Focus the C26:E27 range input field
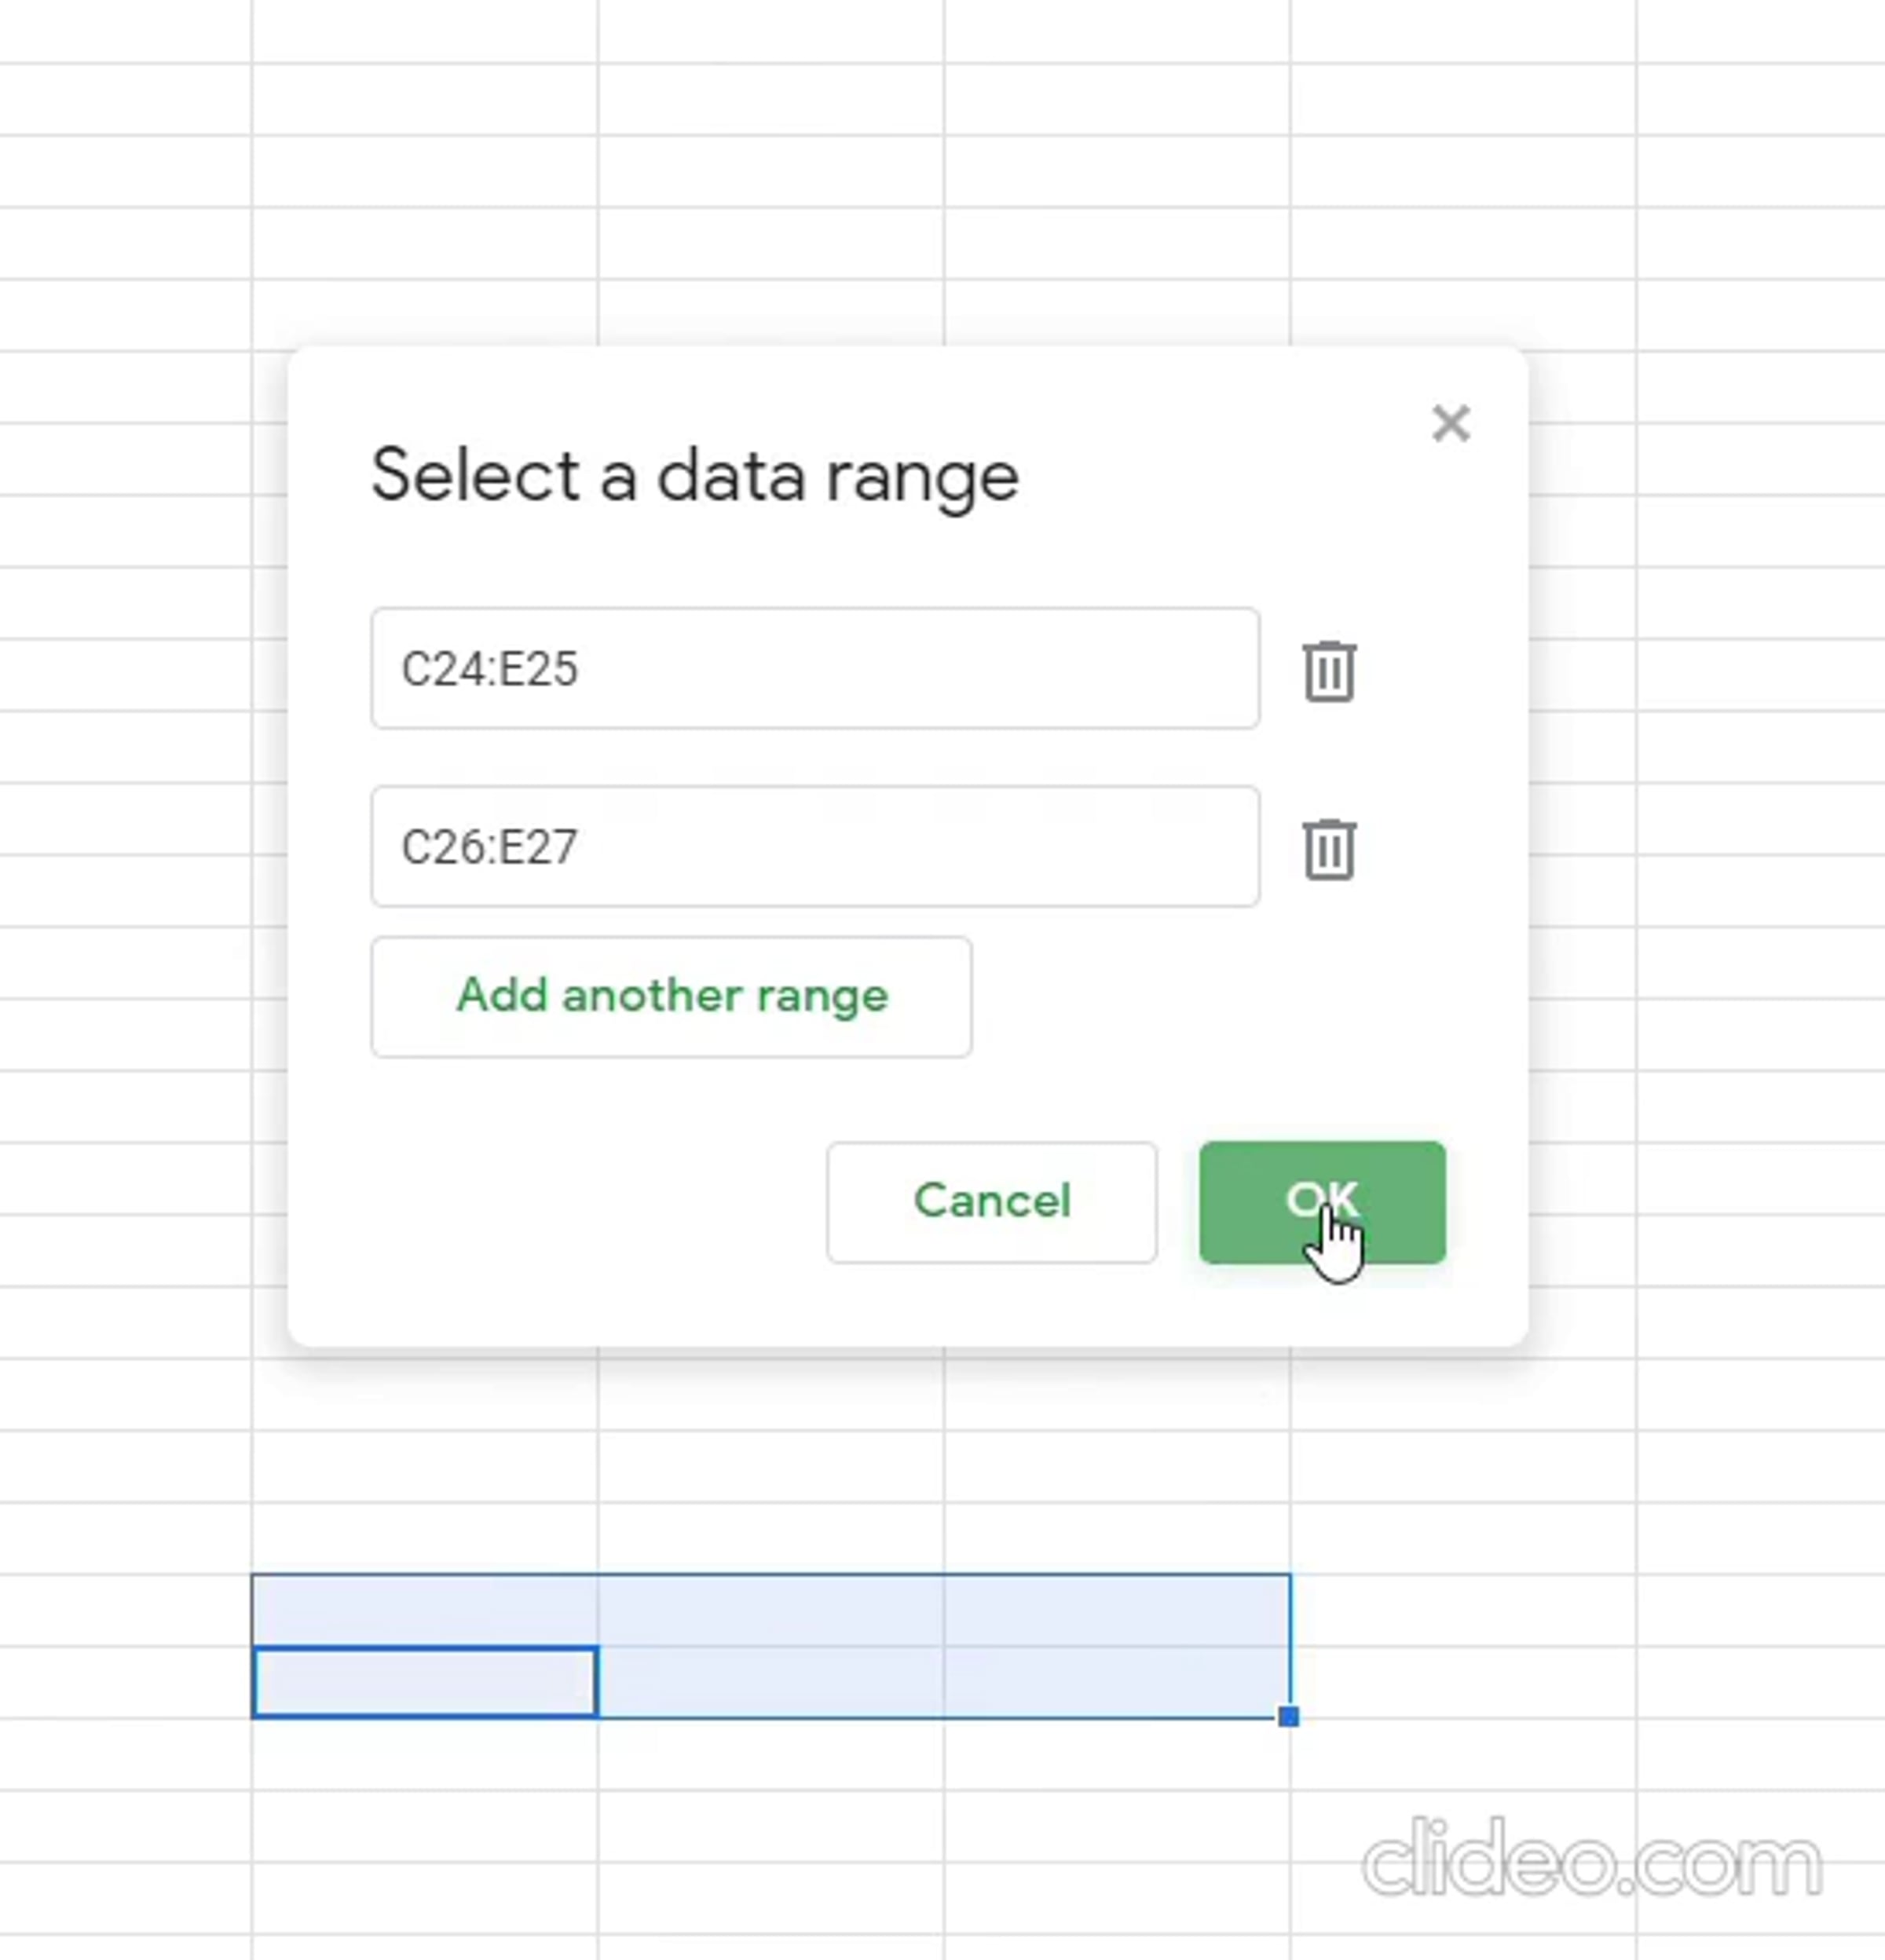Screen dimensions: 1885x1960 point(815,847)
